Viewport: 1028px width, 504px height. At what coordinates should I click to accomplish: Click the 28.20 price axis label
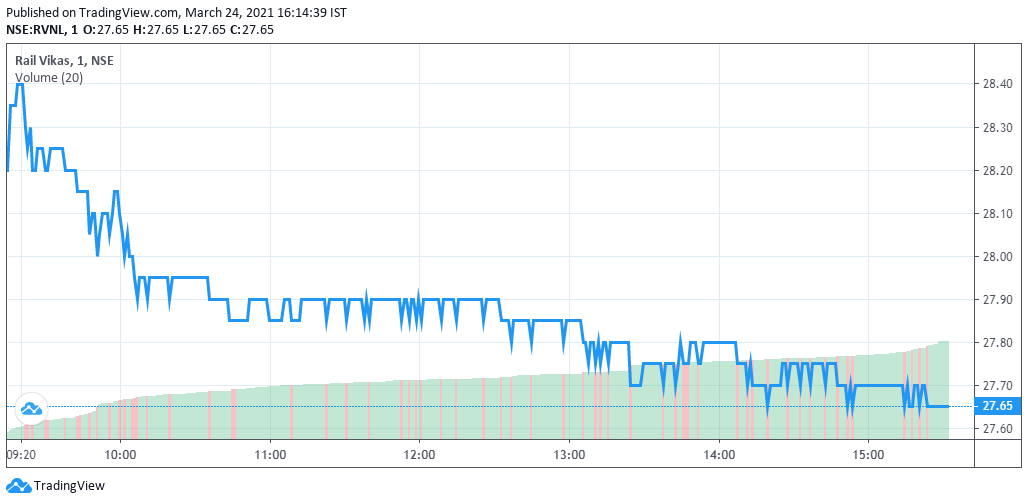point(998,171)
